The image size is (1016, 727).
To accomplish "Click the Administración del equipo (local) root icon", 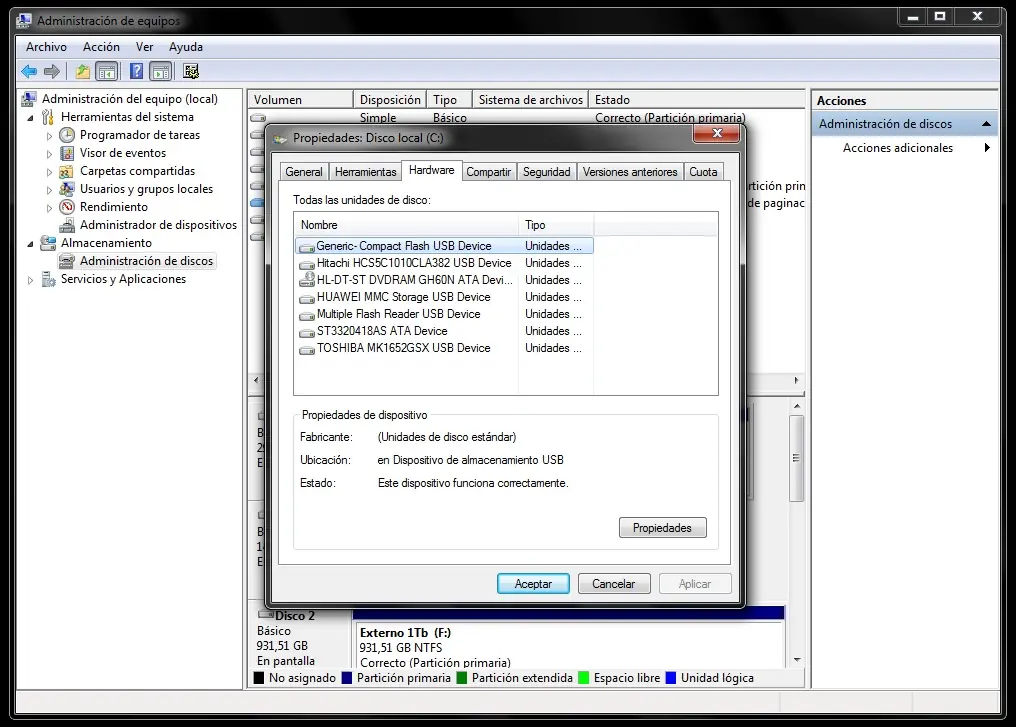I will (x=29, y=98).
